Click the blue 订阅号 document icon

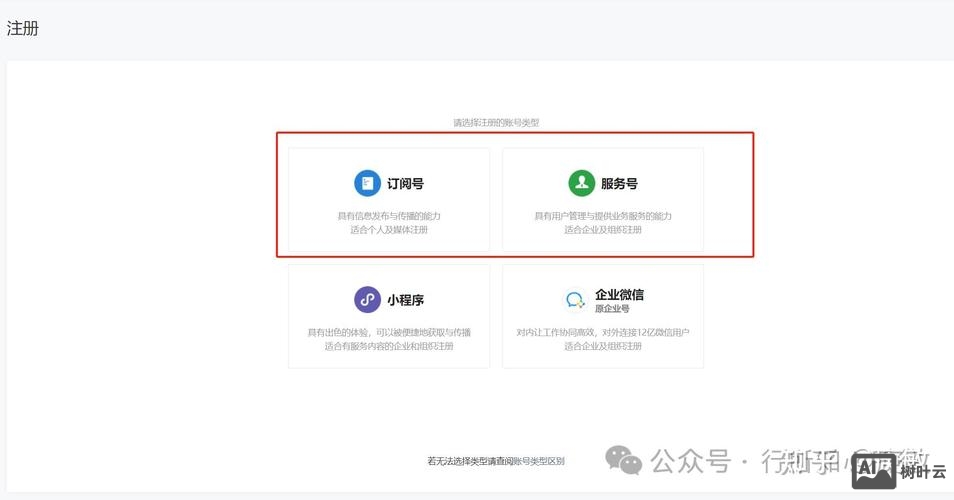367,183
